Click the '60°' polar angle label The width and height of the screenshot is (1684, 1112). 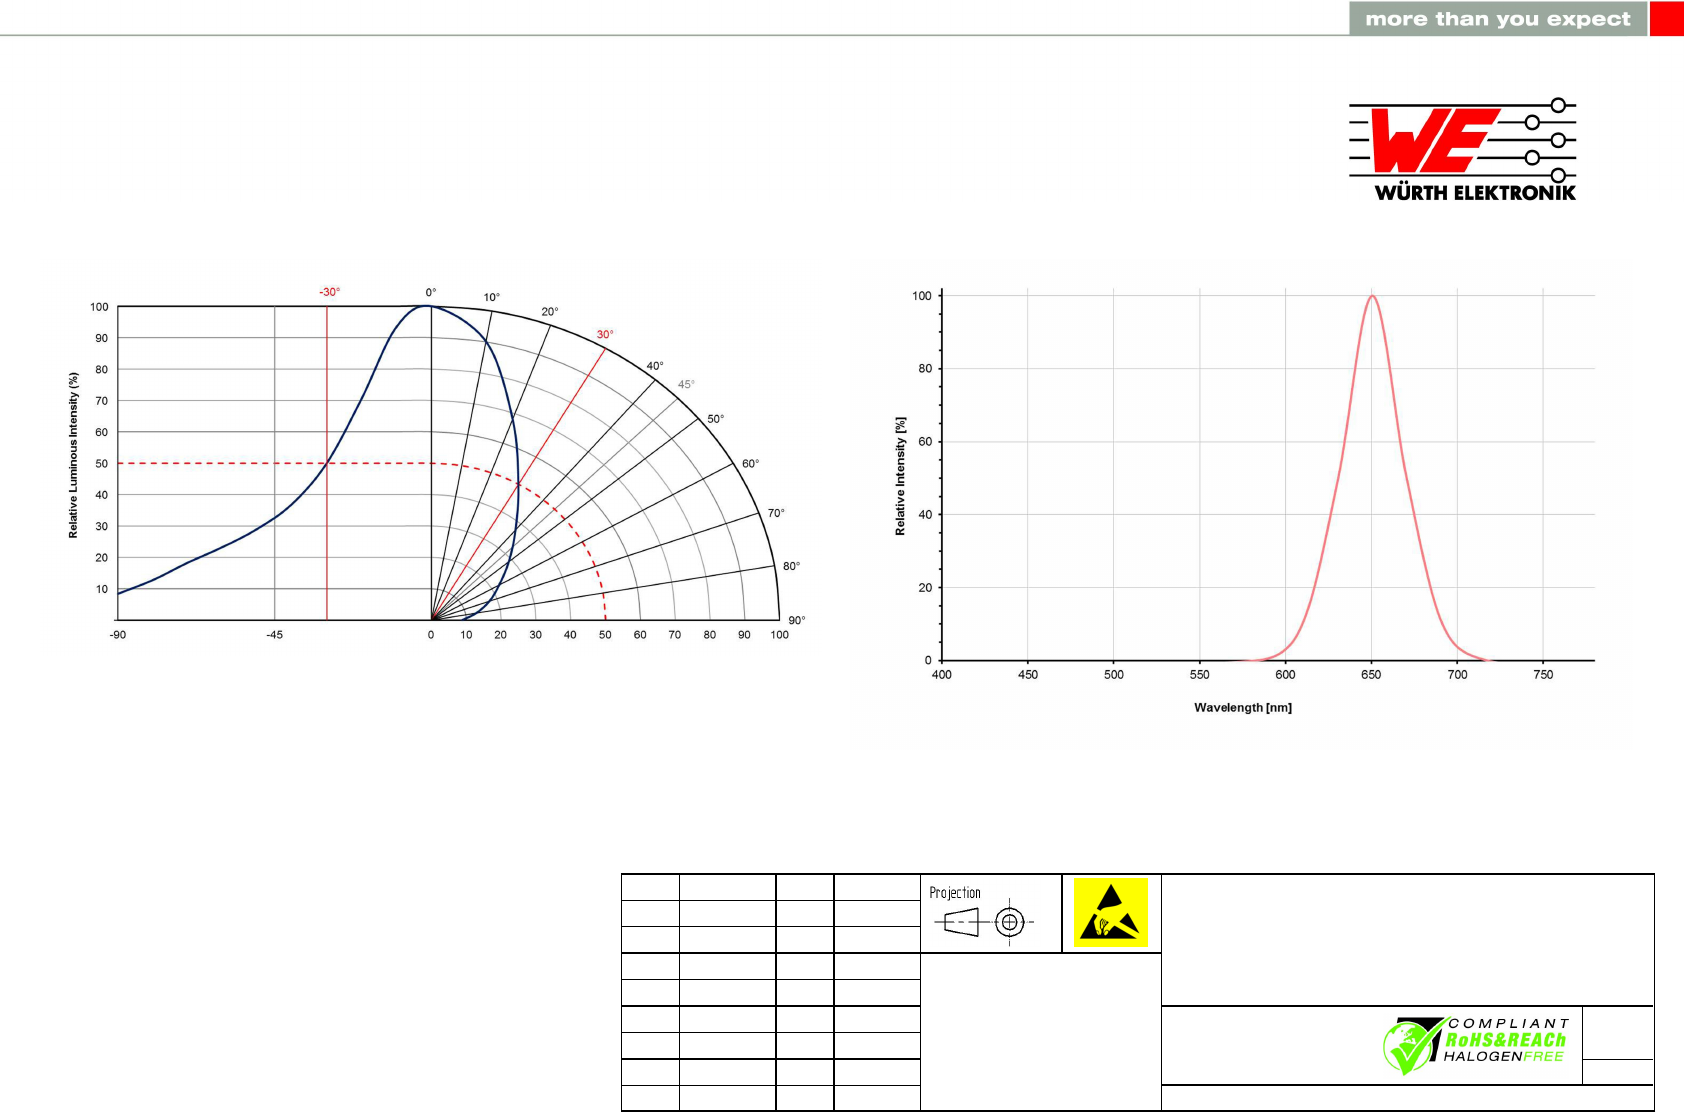click(x=751, y=463)
